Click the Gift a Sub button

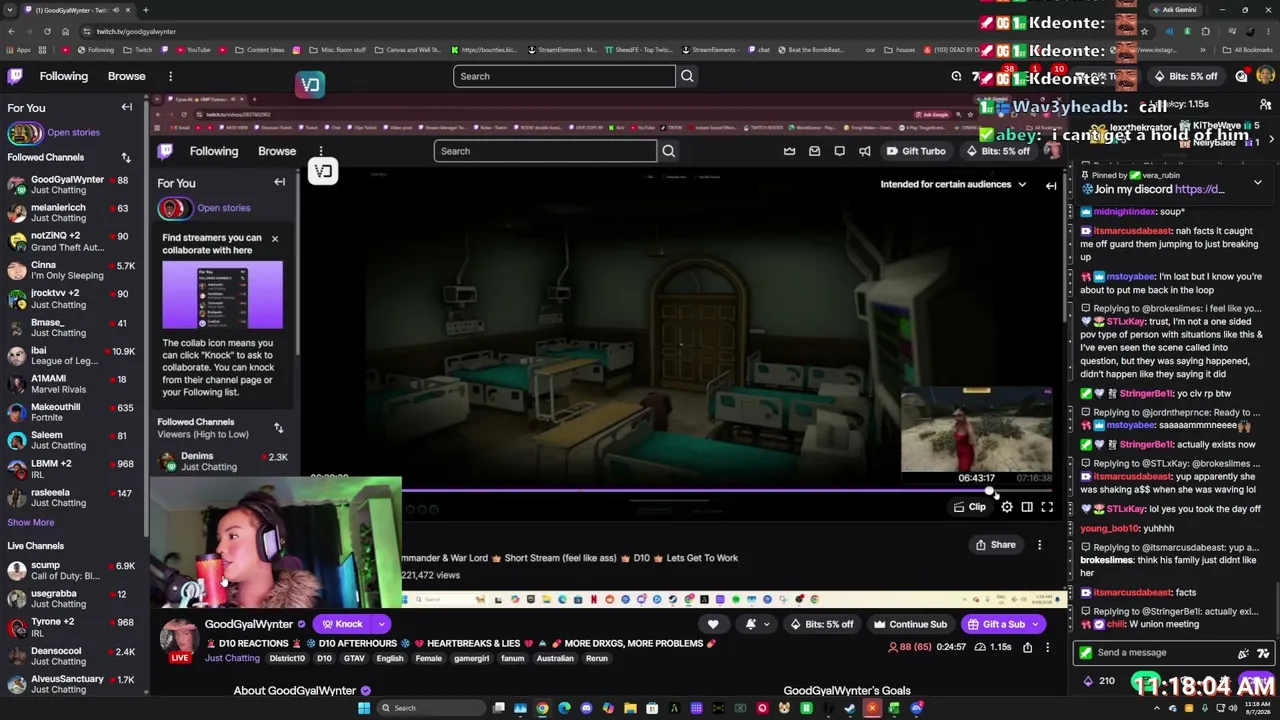coord(996,624)
